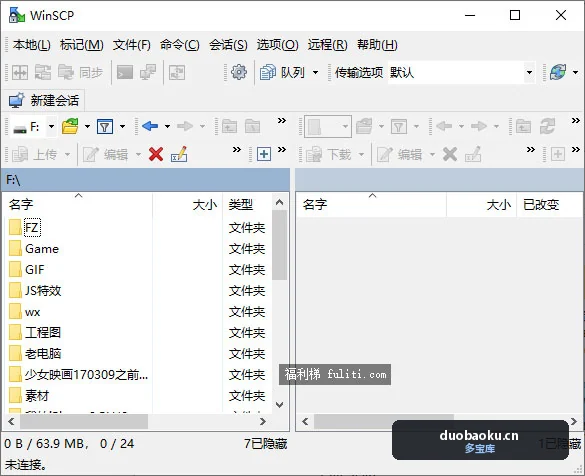585x476 pixels.
Task: Open local directory folder icon
Action: pyautogui.click(x=70, y=126)
